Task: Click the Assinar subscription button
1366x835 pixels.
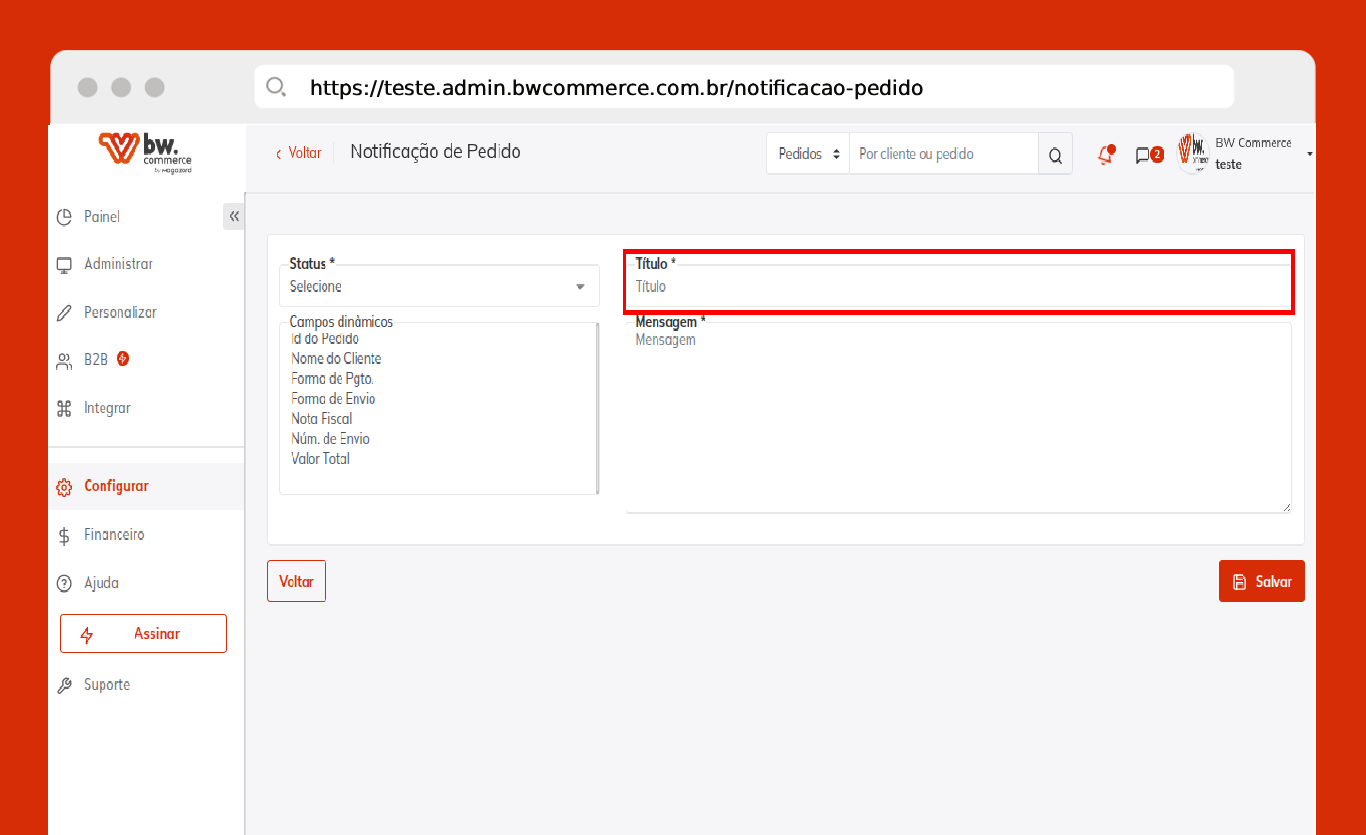Action: [x=143, y=634]
